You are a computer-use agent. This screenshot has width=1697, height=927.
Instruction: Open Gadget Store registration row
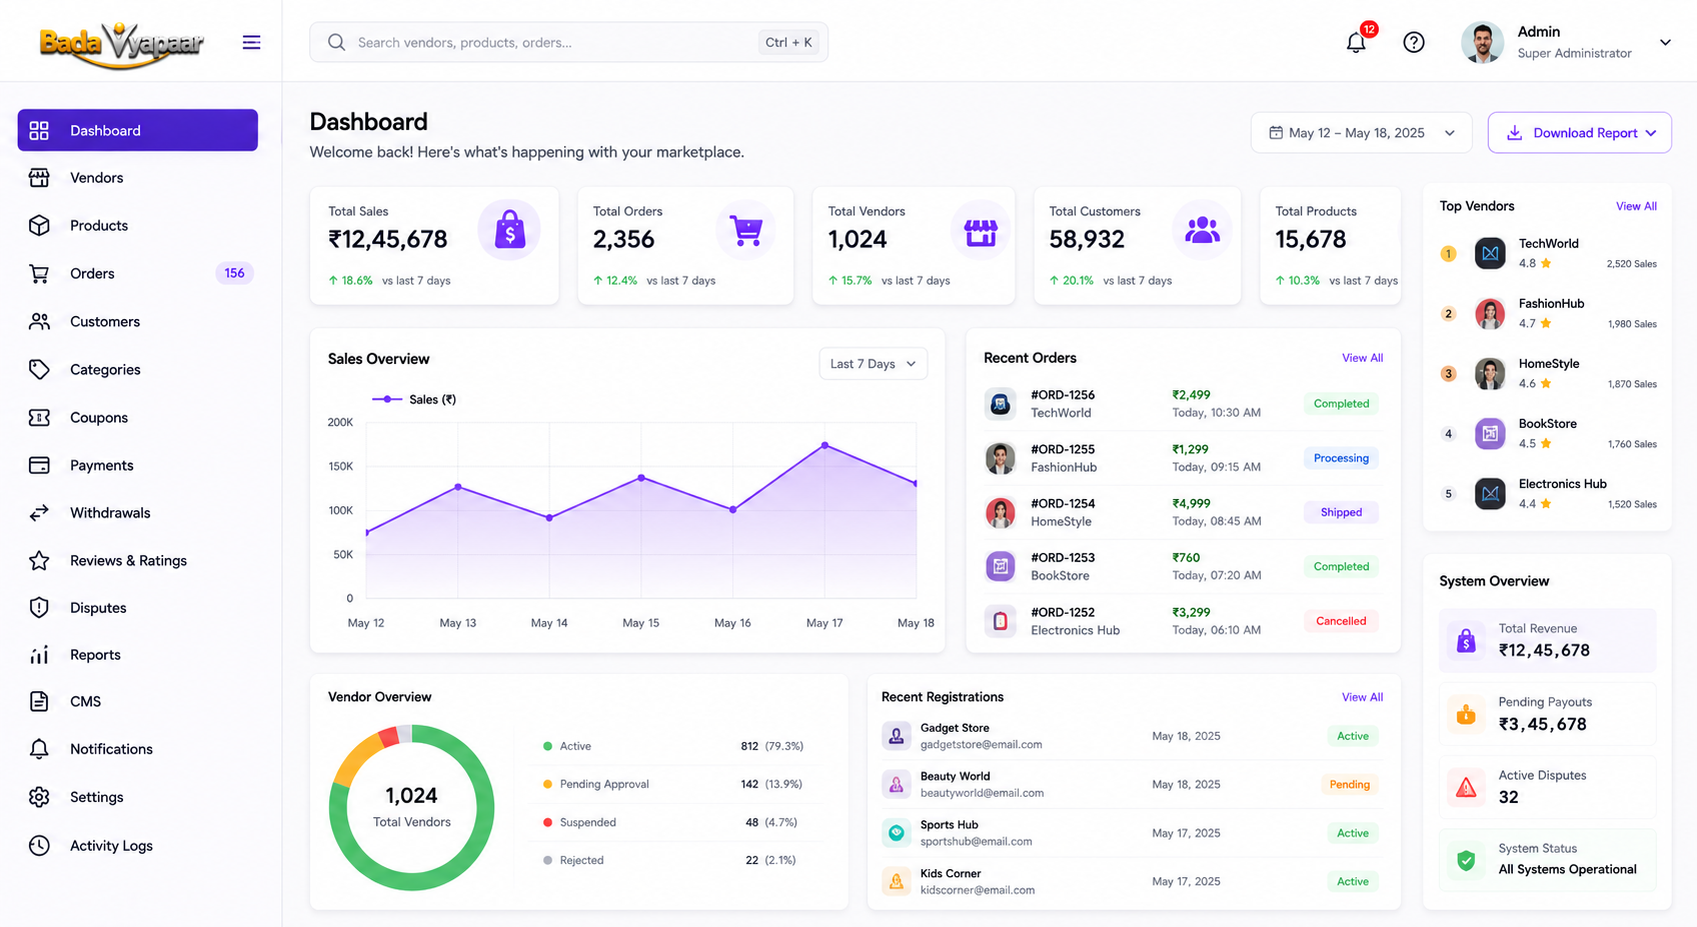pos(1131,736)
